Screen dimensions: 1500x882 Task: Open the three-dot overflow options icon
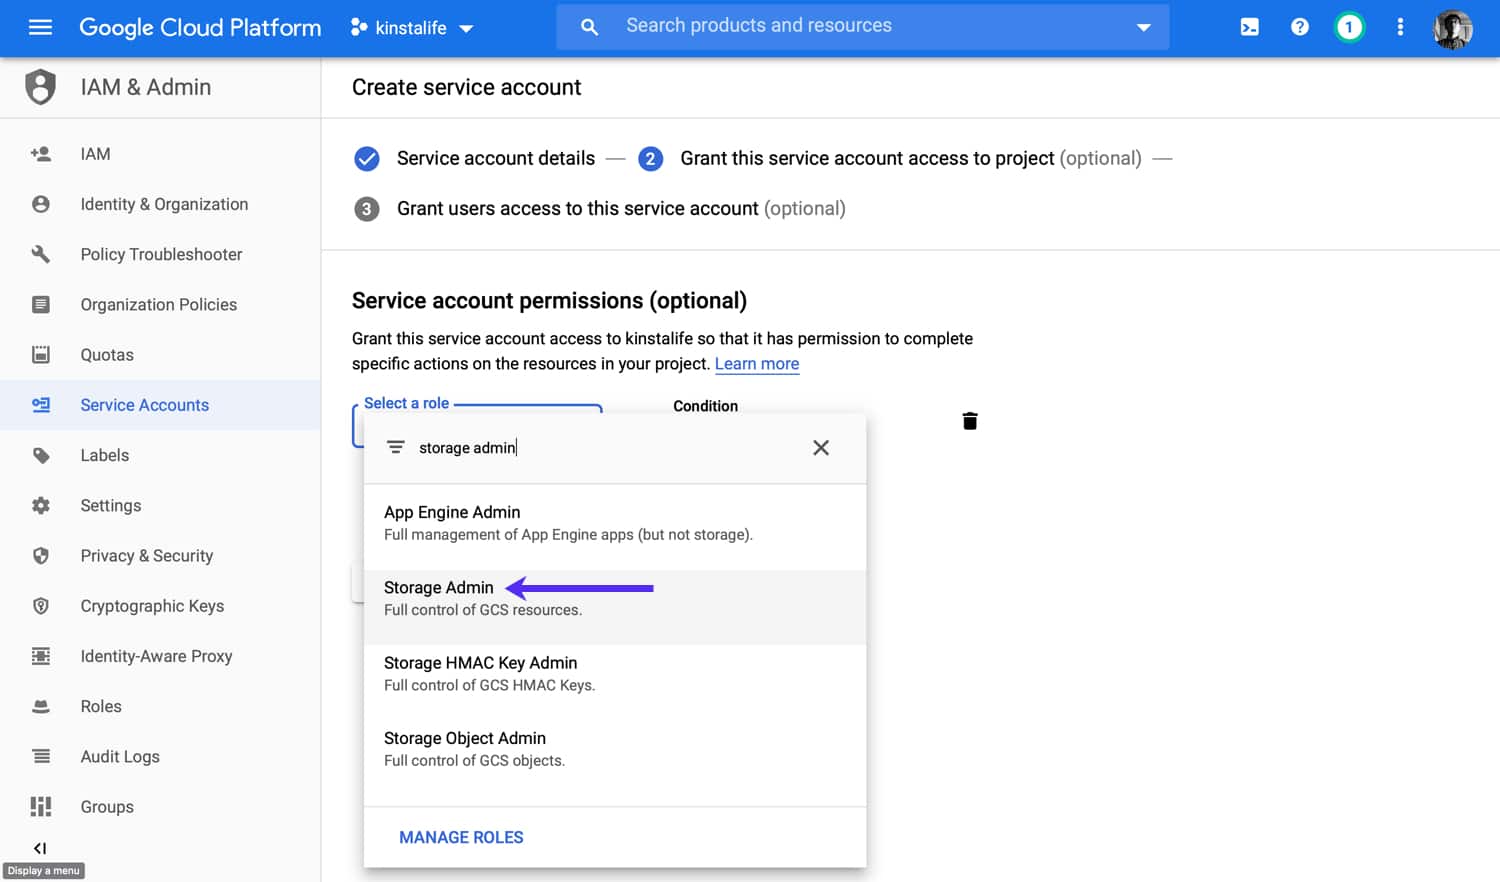tap(1399, 27)
